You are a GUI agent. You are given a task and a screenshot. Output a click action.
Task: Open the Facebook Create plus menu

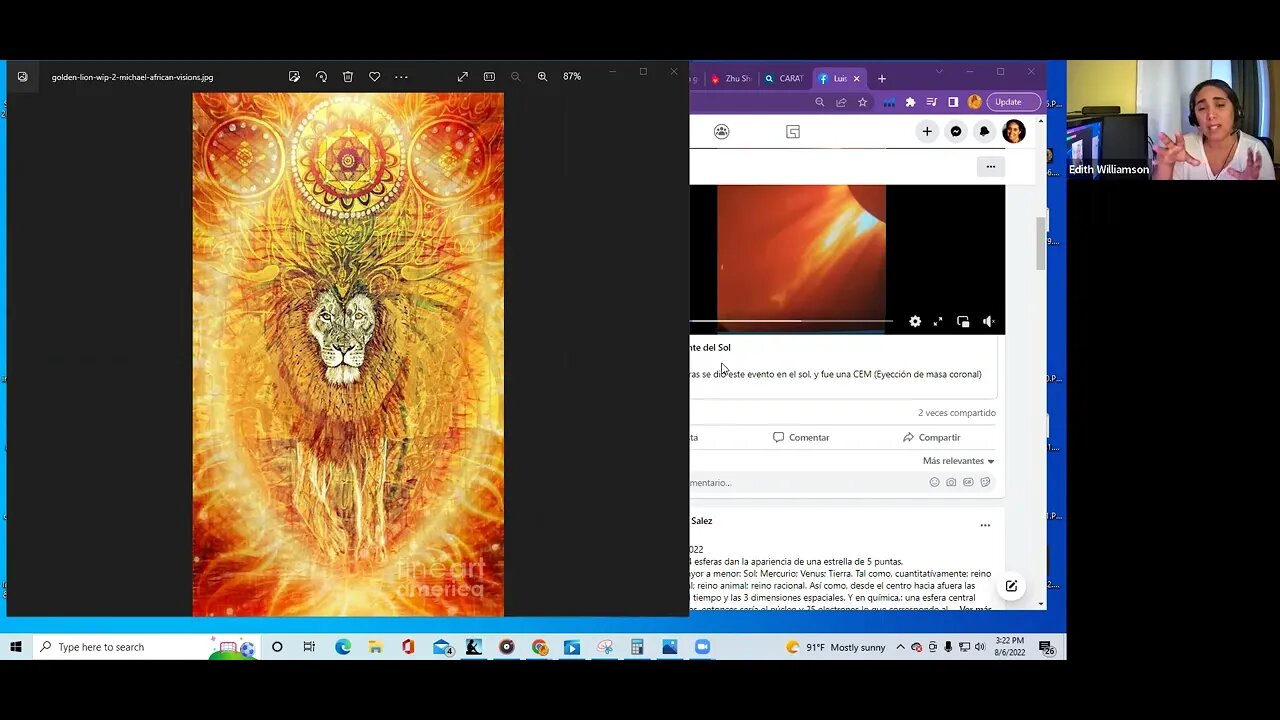point(927,131)
